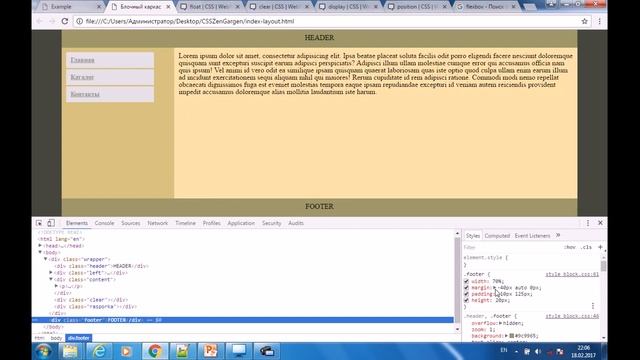Click the address bar URL
Screen dimensions: 640x360
tap(190, 21)
